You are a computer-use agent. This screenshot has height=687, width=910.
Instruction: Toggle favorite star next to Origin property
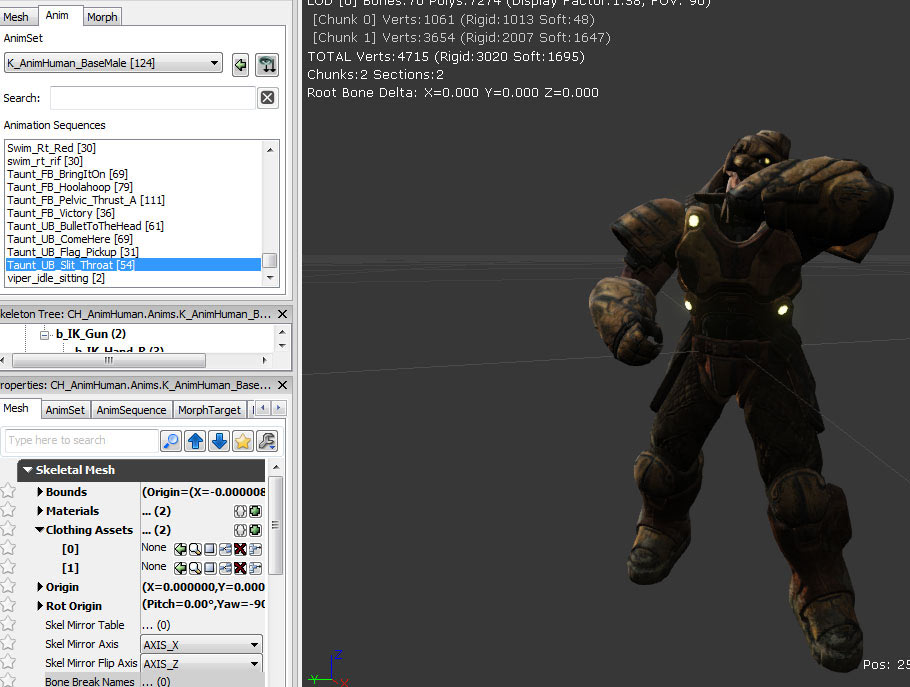point(8,587)
